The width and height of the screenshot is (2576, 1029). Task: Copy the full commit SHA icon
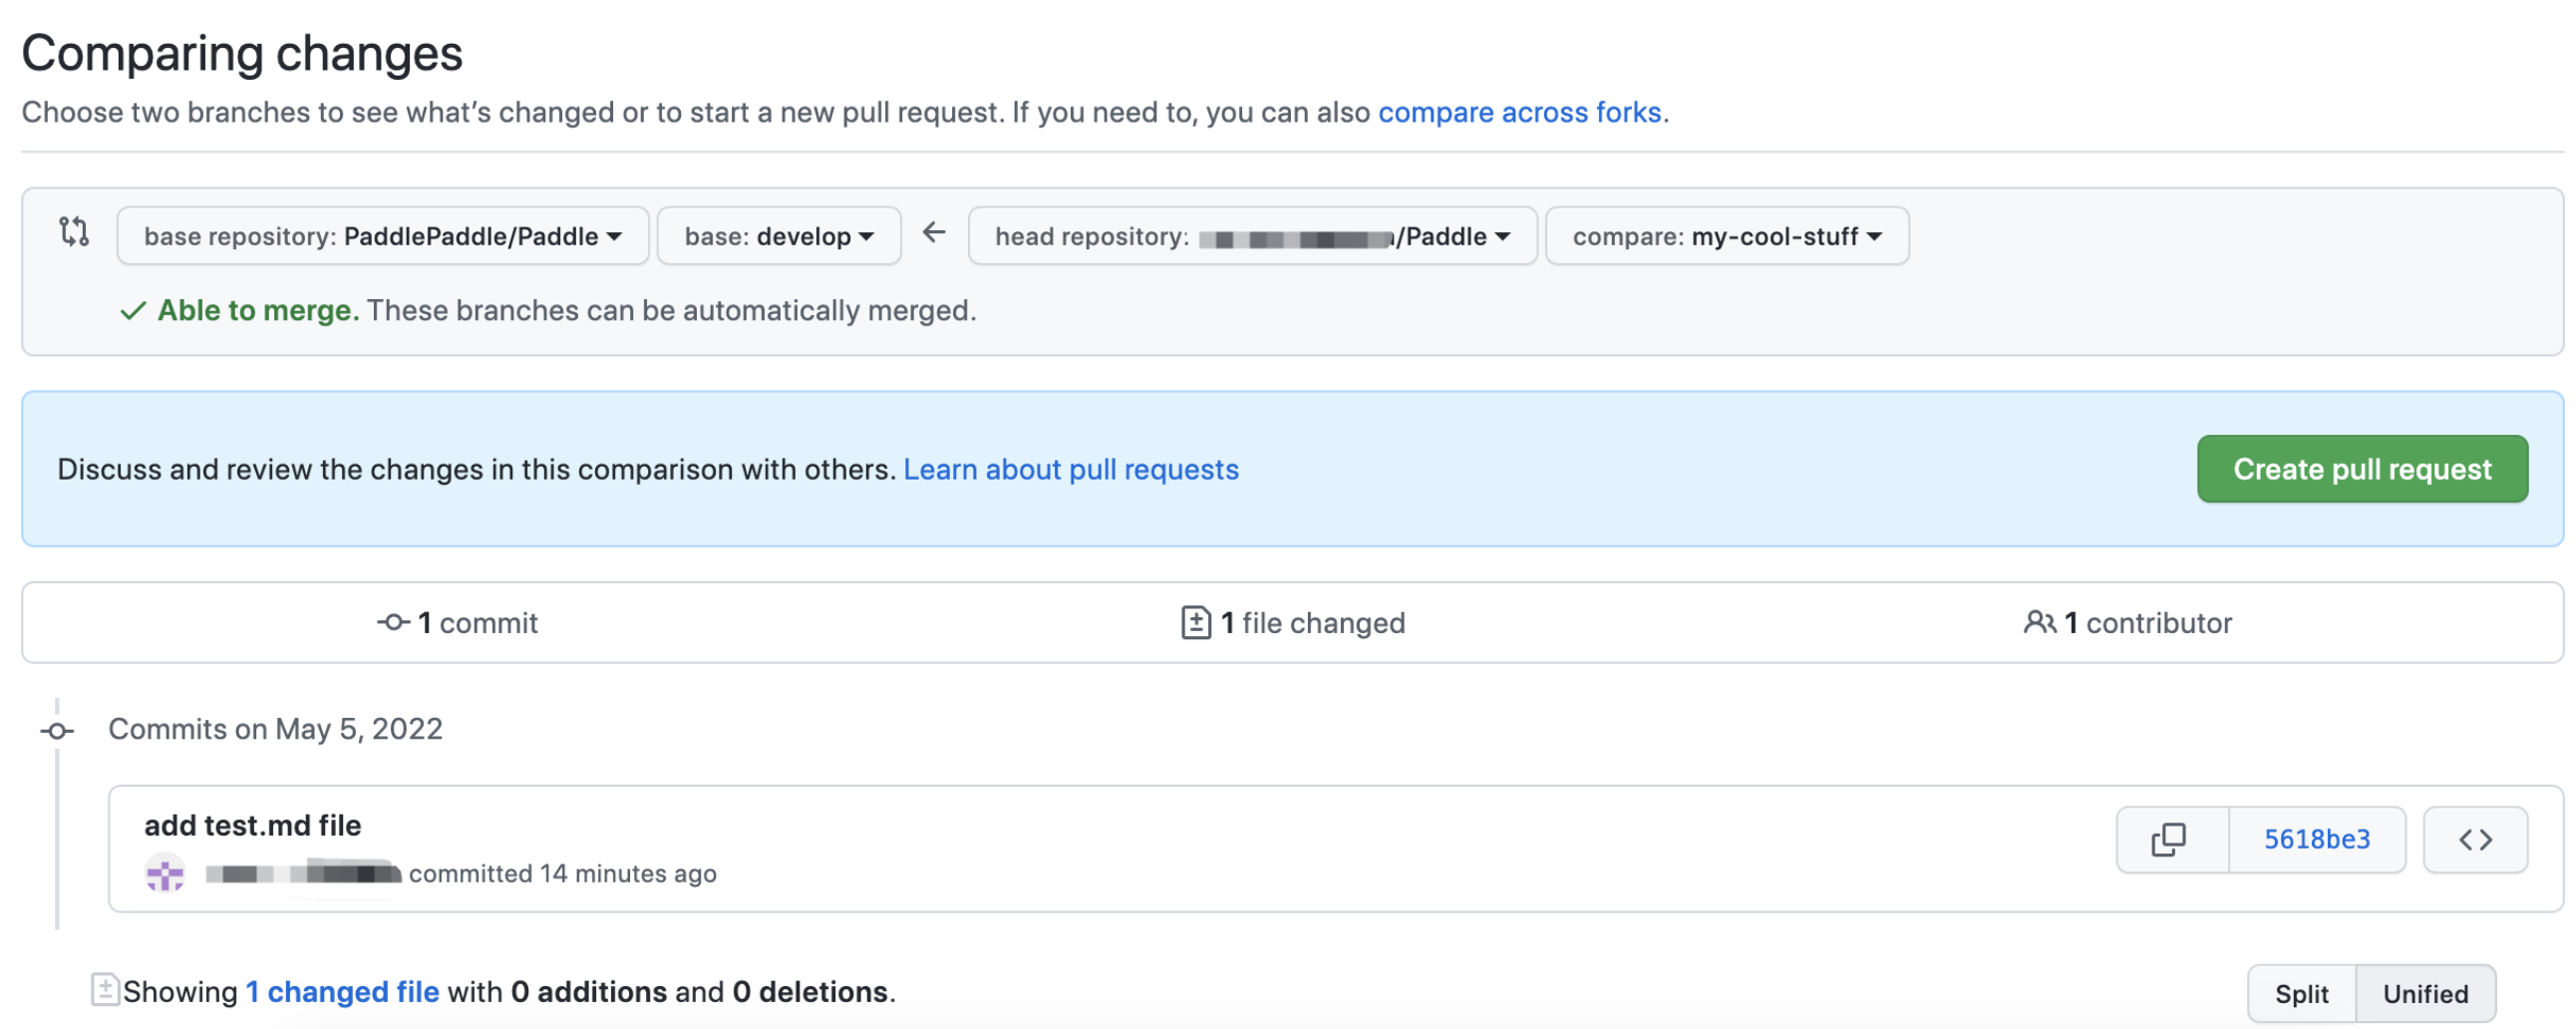coord(2170,839)
